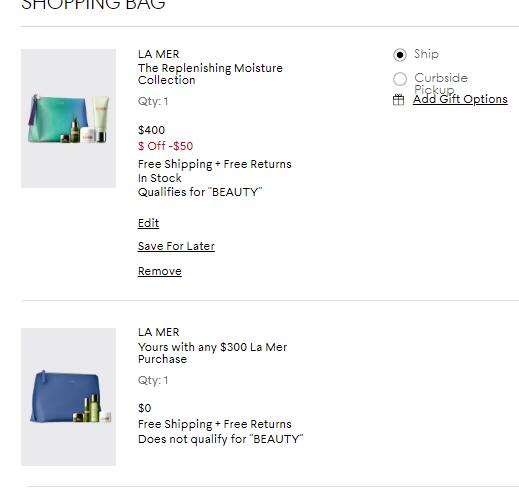This screenshot has width=519, height=493.
Task: Click the LA MER brand above the free gift
Action: [159, 332]
